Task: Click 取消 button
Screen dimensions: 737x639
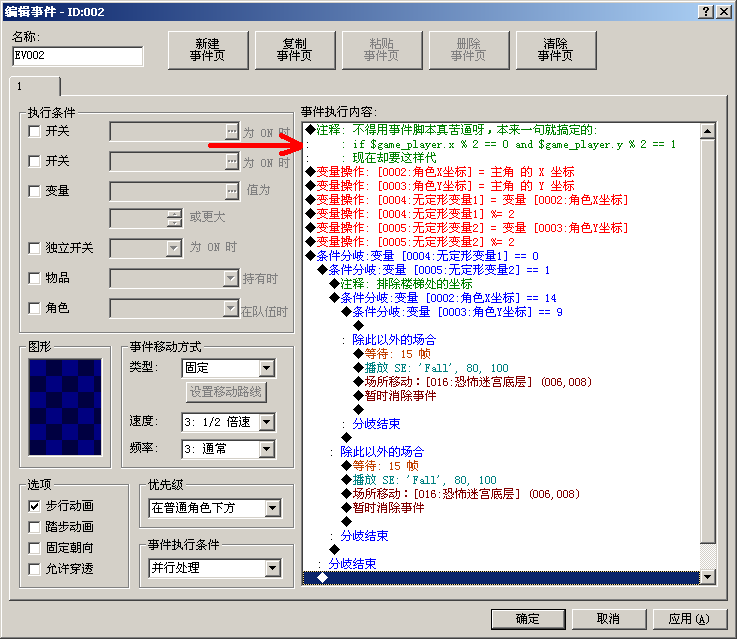Action: click(609, 619)
